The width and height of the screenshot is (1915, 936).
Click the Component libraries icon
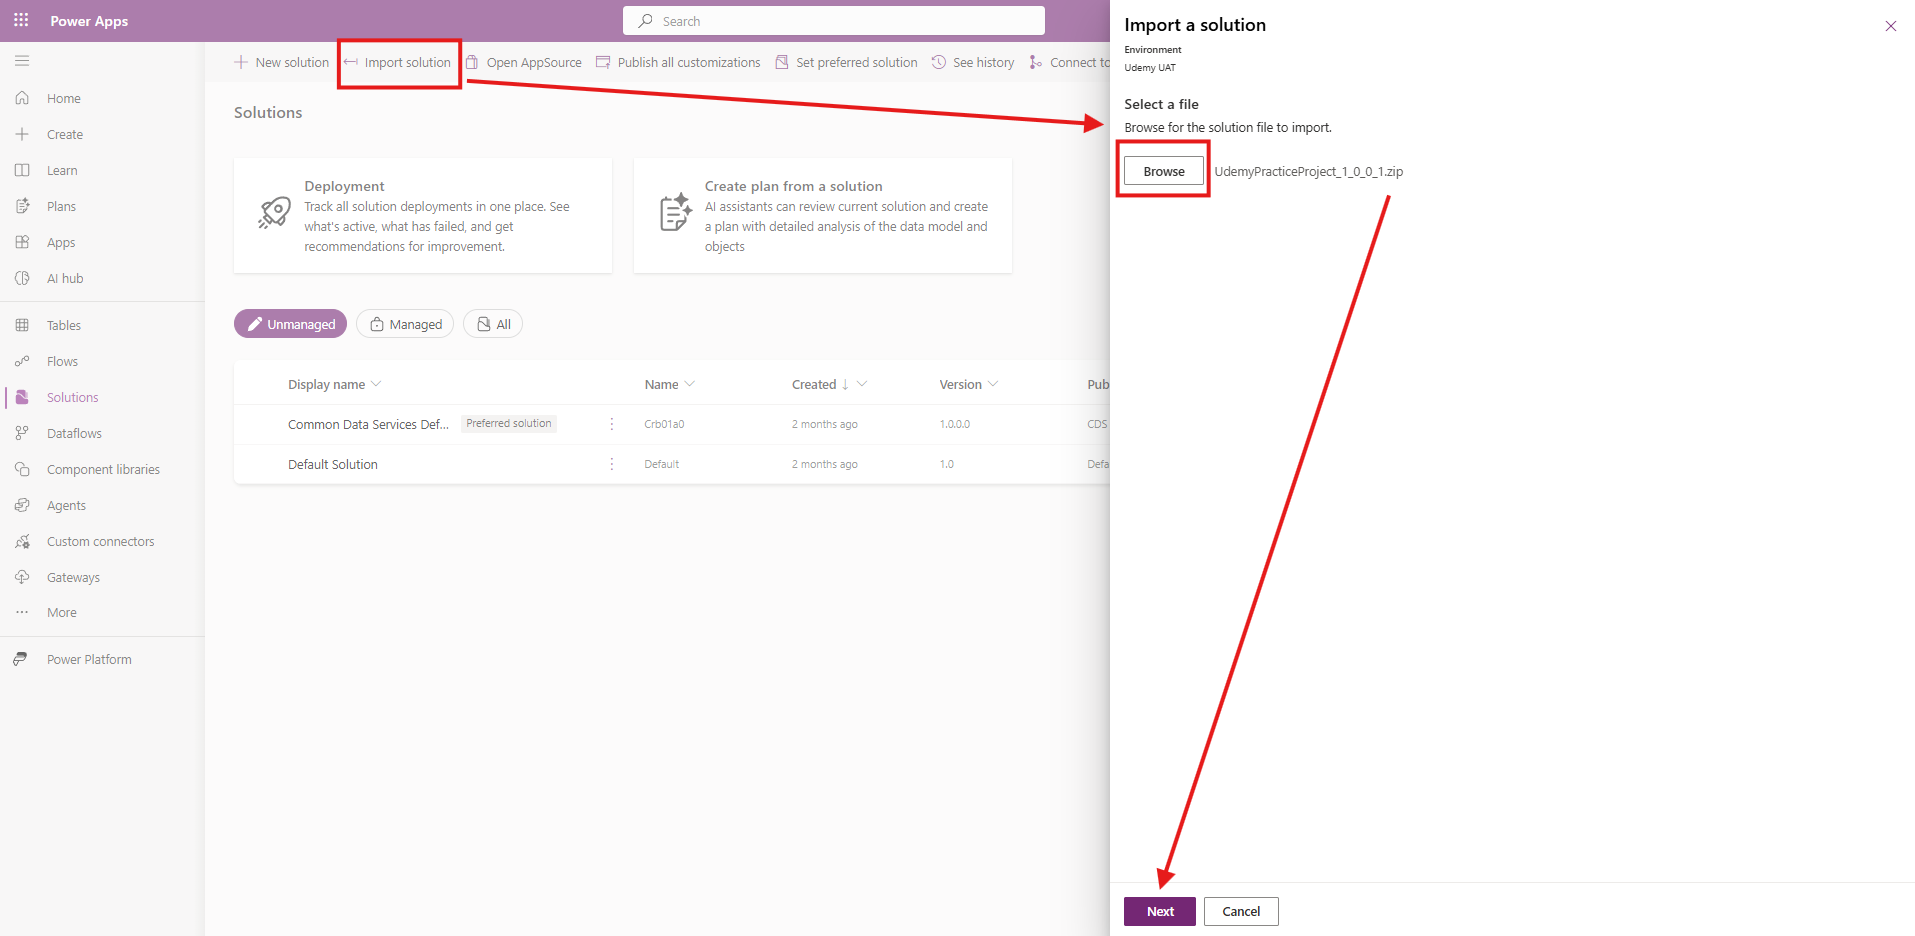point(22,469)
